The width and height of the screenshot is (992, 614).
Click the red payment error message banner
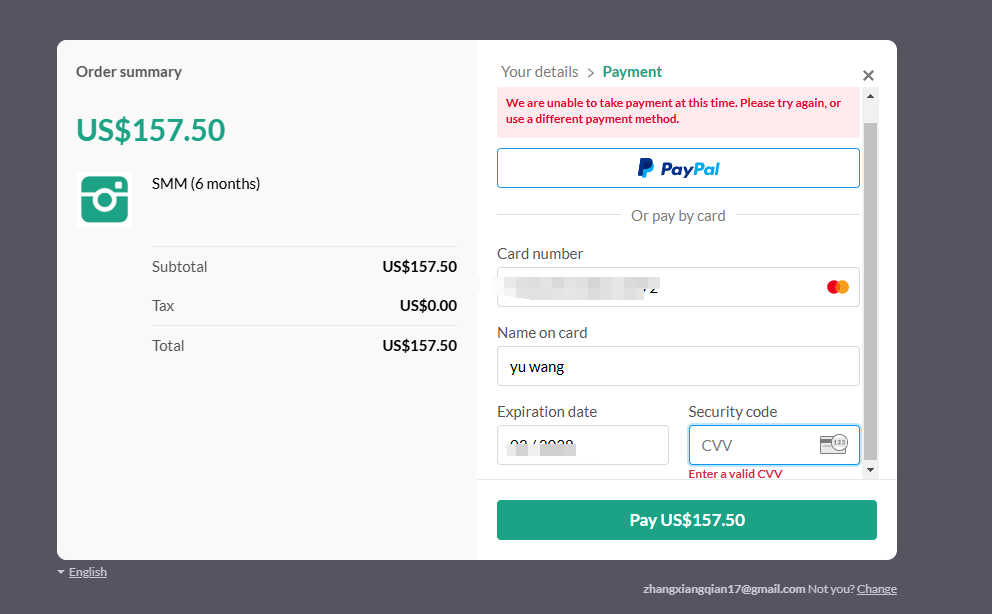(678, 112)
